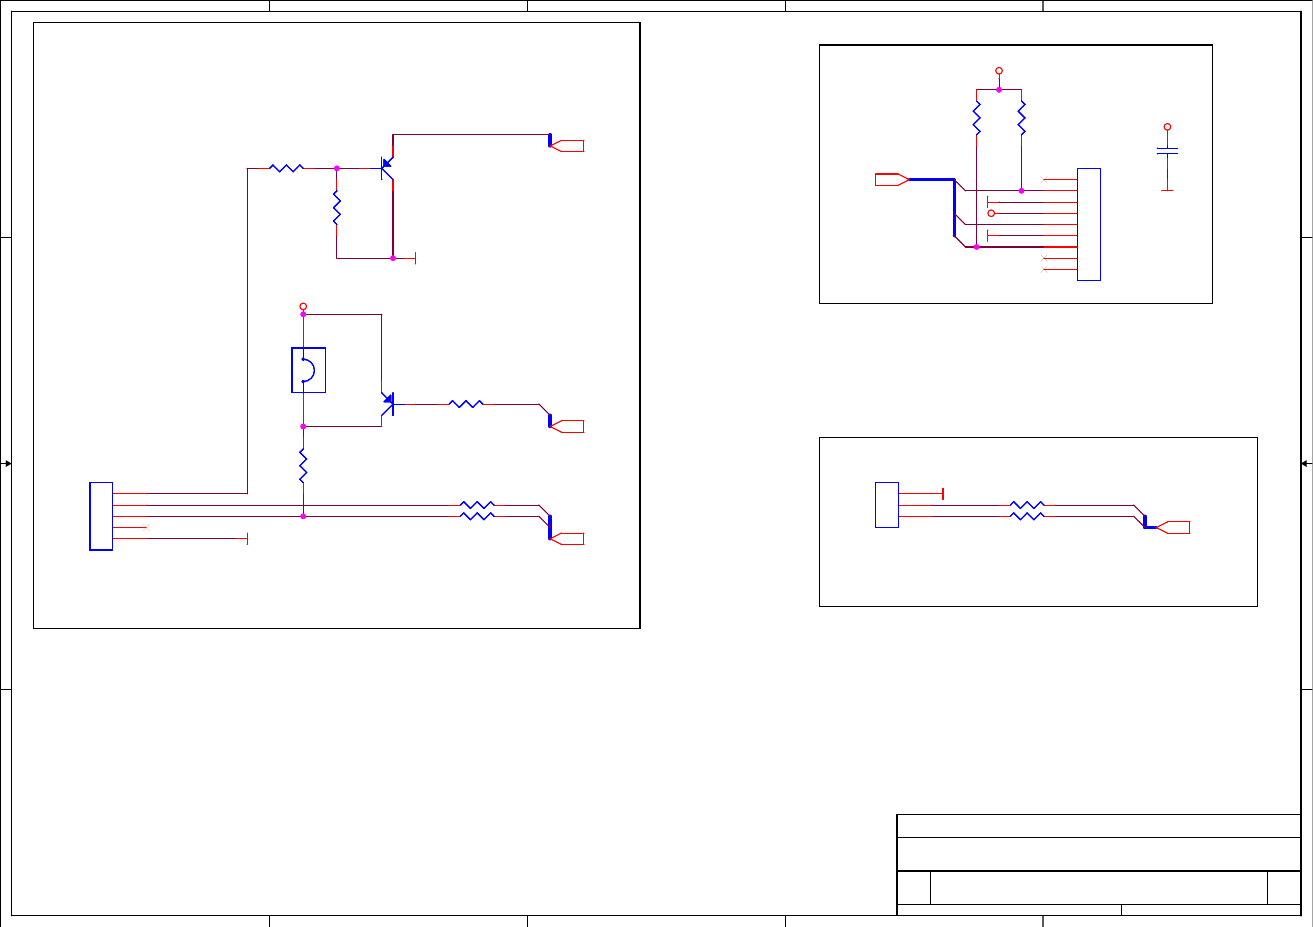
Task: Select the resistor on the three-pin connector's middle pin
Action: pos(1027,505)
